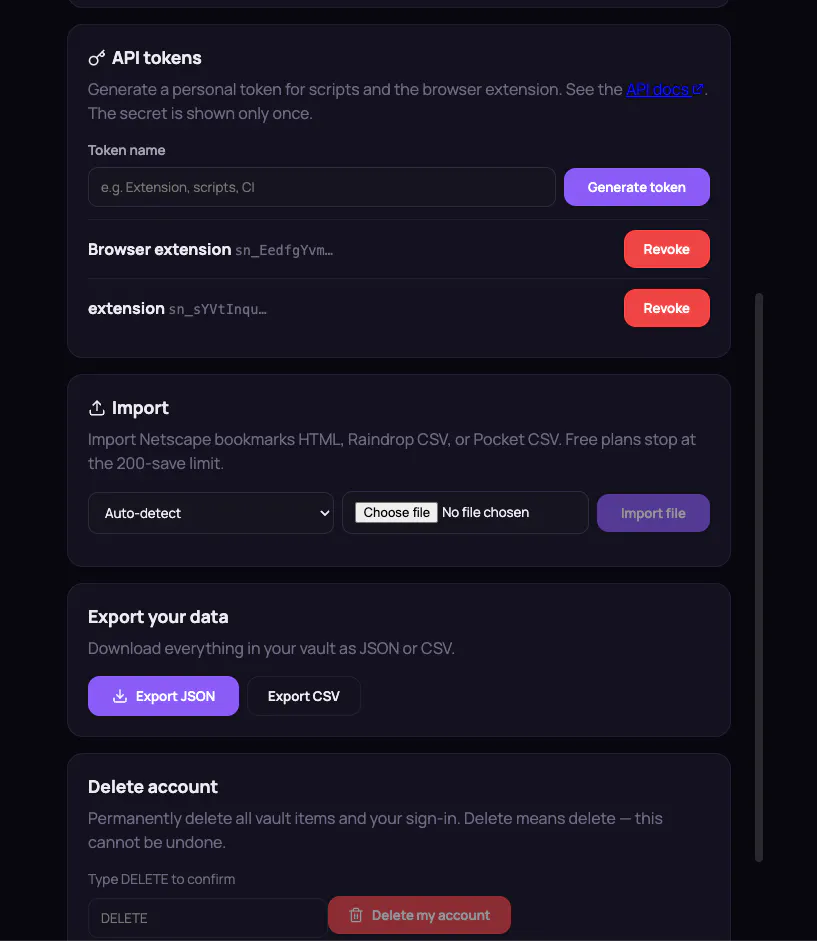The width and height of the screenshot is (817, 941).
Task: Select the sn_EedfgYvm token prefix text
Action: coord(284,250)
